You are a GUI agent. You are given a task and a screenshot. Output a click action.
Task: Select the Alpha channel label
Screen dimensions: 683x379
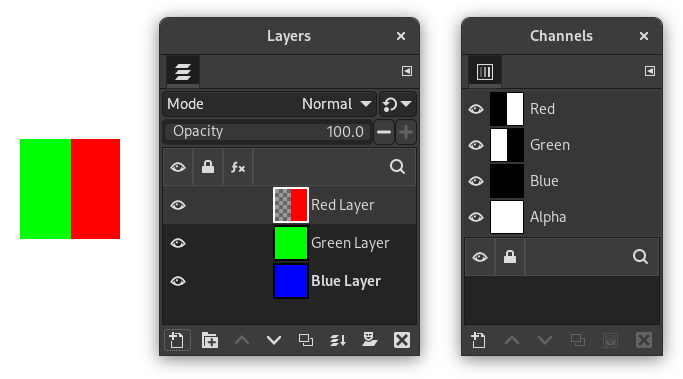click(548, 217)
